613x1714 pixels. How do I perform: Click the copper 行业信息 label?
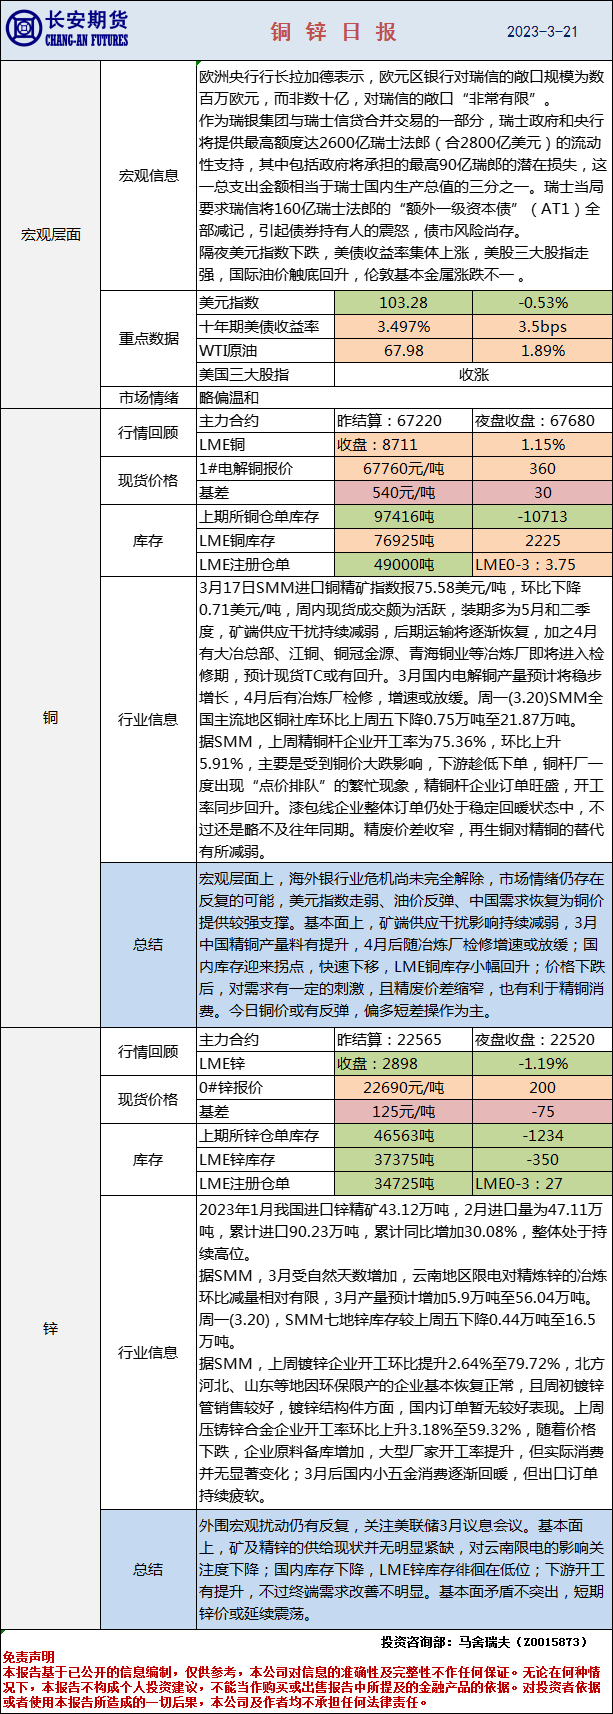[148, 720]
